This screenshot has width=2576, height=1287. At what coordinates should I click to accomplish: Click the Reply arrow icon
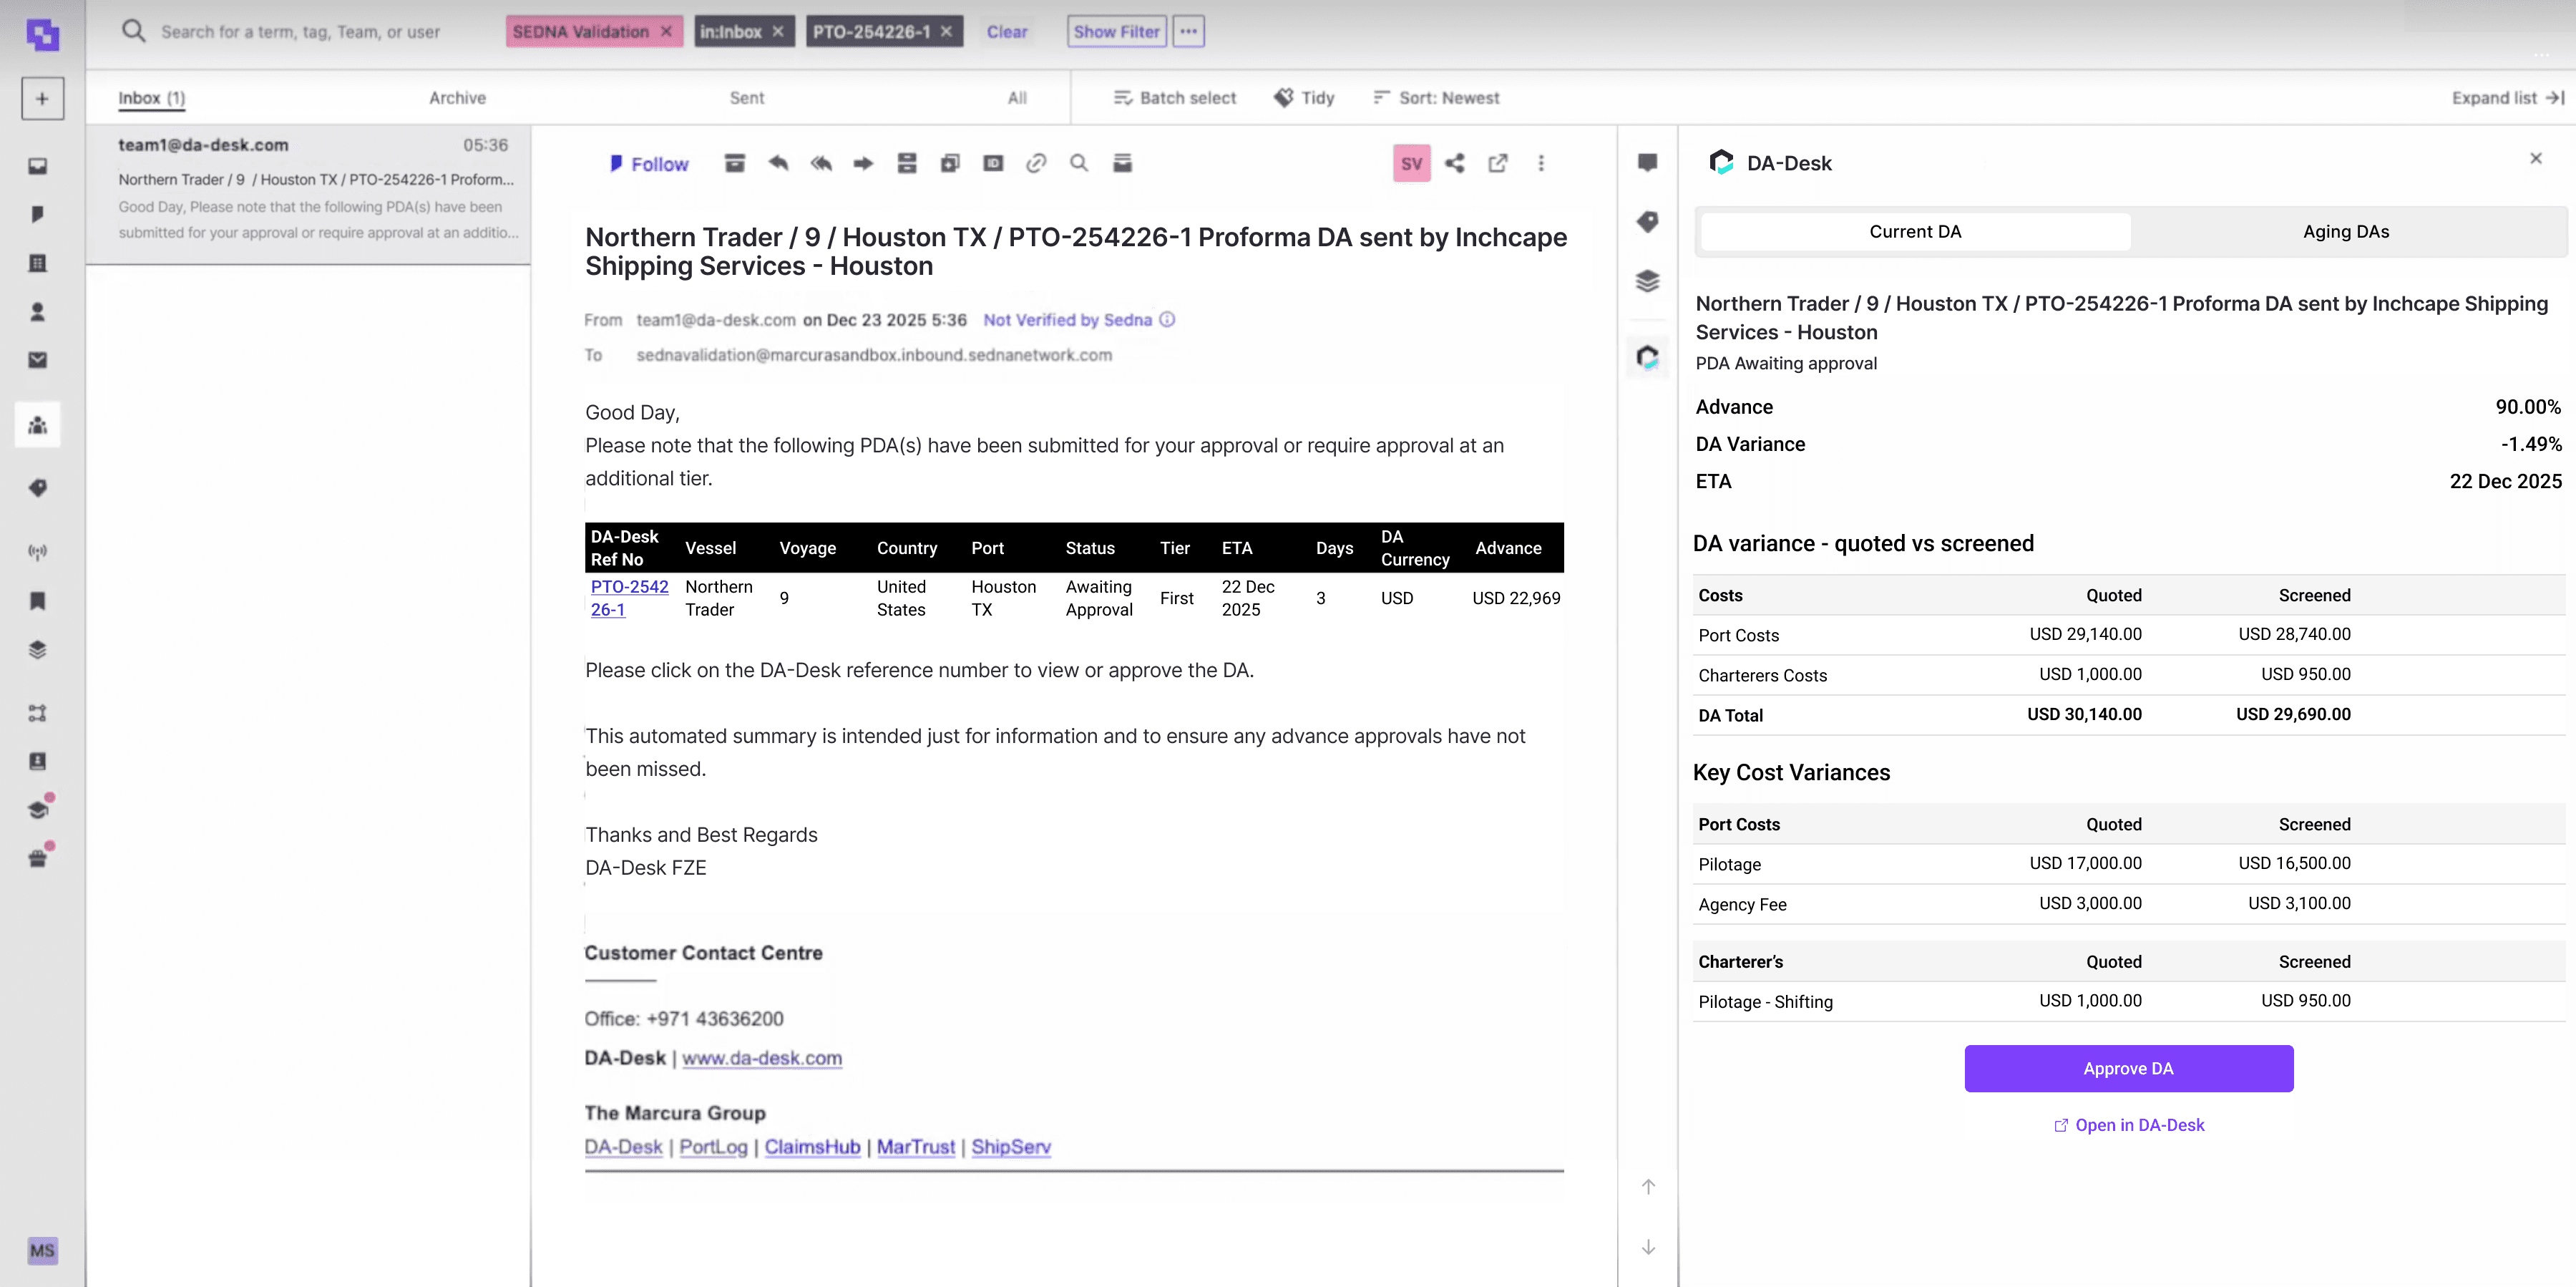pyautogui.click(x=778, y=163)
